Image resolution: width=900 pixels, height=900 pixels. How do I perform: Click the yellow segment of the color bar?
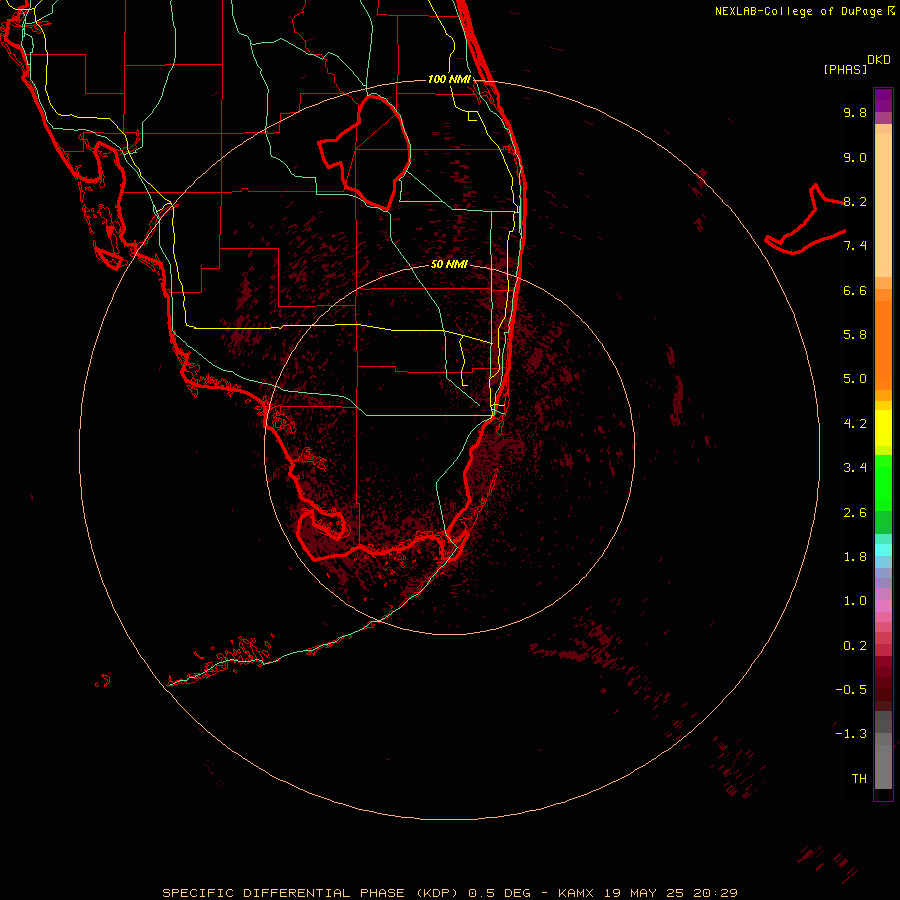[883, 428]
